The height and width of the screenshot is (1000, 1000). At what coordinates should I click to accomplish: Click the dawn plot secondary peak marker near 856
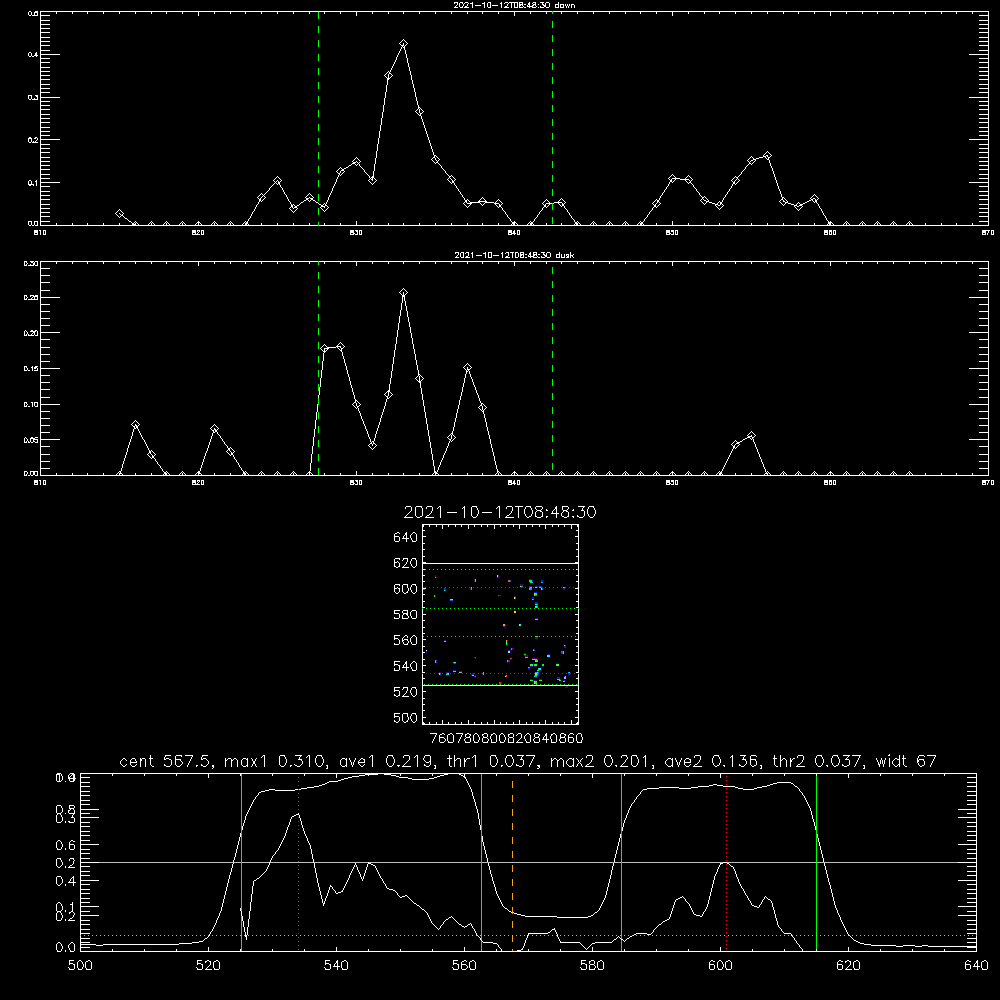pyautogui.click(x=767, y=156)
